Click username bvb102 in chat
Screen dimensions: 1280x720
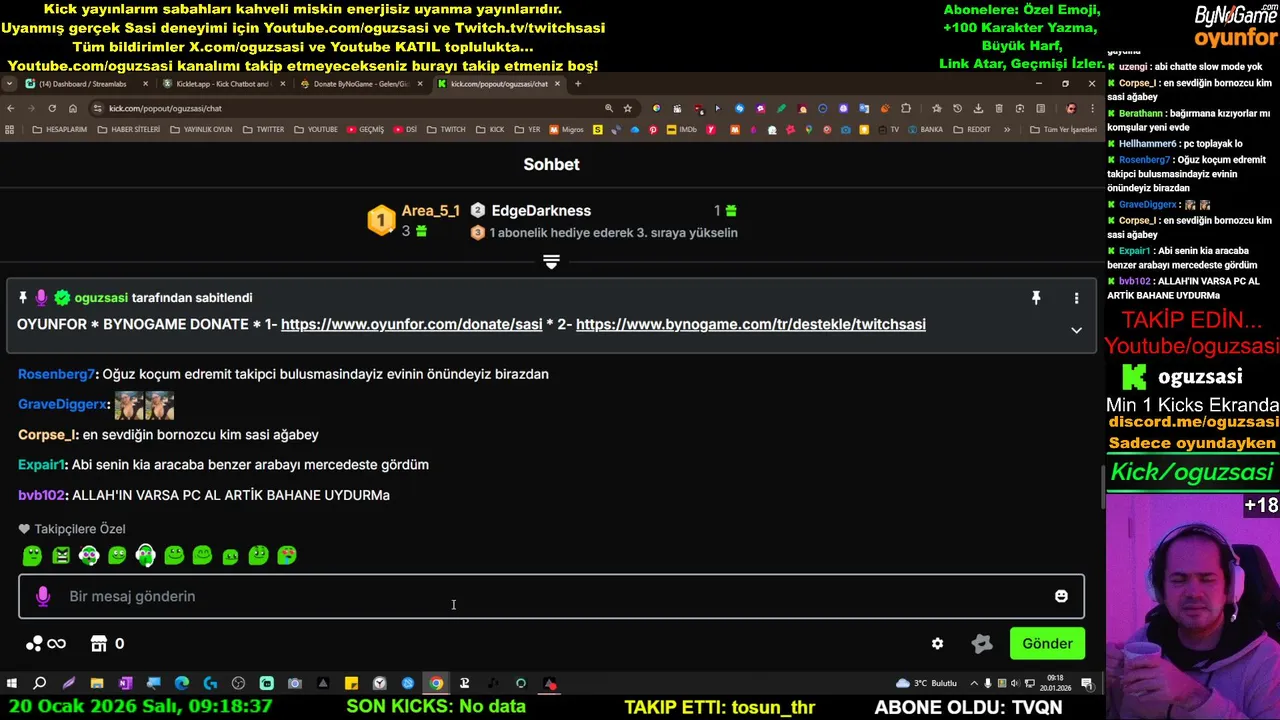(x=41, y=495)
